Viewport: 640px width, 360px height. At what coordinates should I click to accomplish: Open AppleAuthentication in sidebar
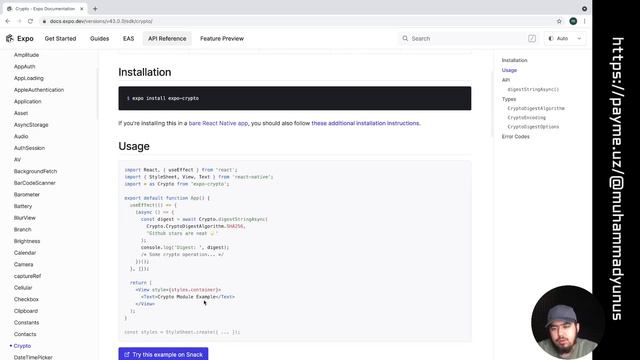coord(39,89)
